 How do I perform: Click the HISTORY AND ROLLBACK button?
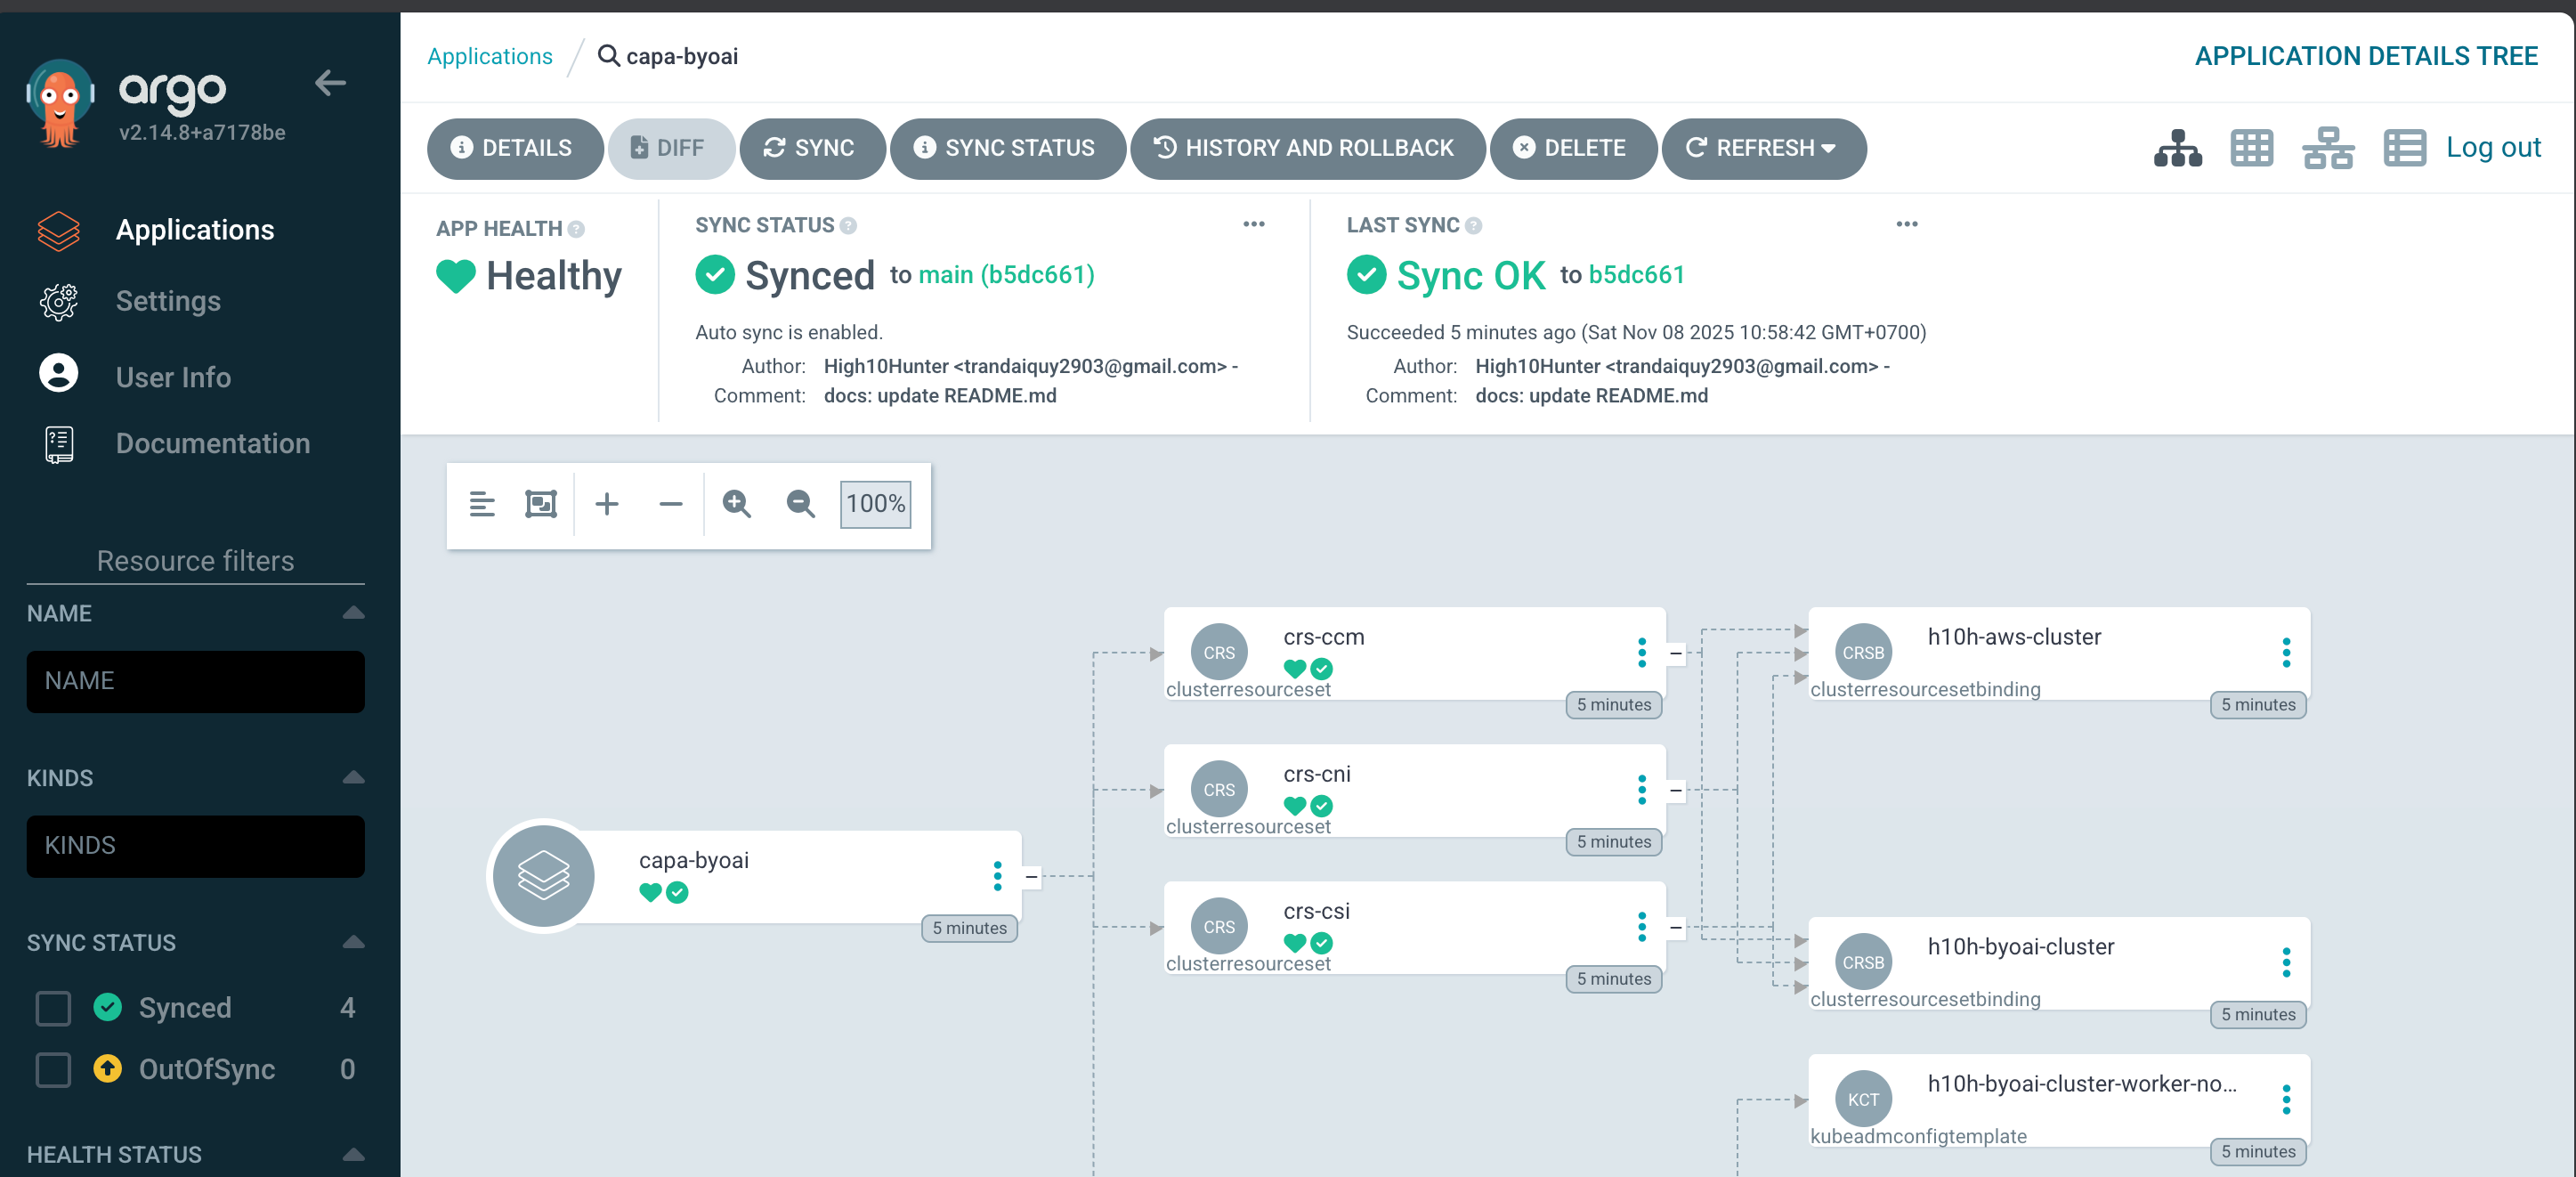tap(1306, 148)
